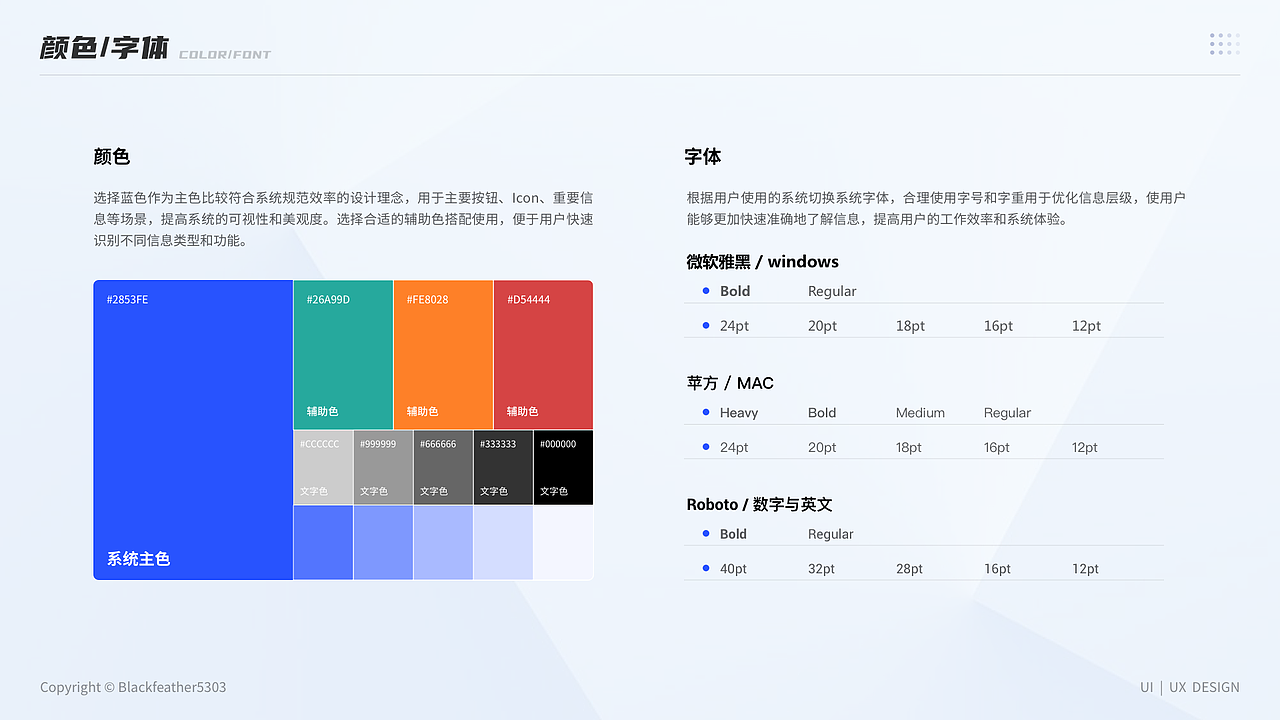Click the 40pt size under Roboto

pos(734,567)
